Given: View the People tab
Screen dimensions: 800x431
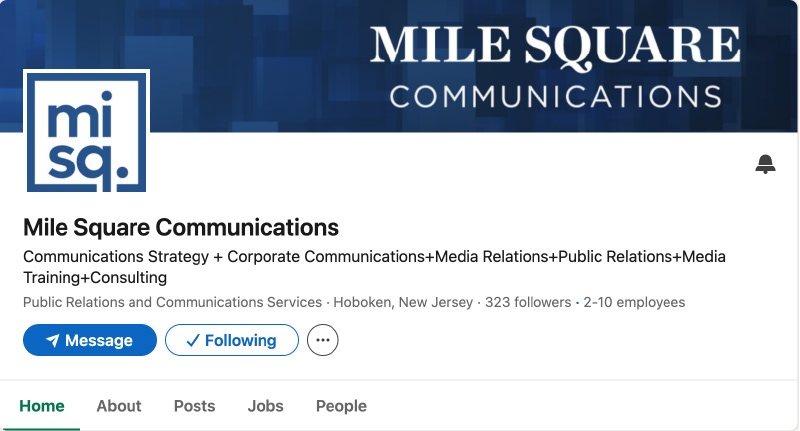Looking at the screenshot, I should coord(341,406).
